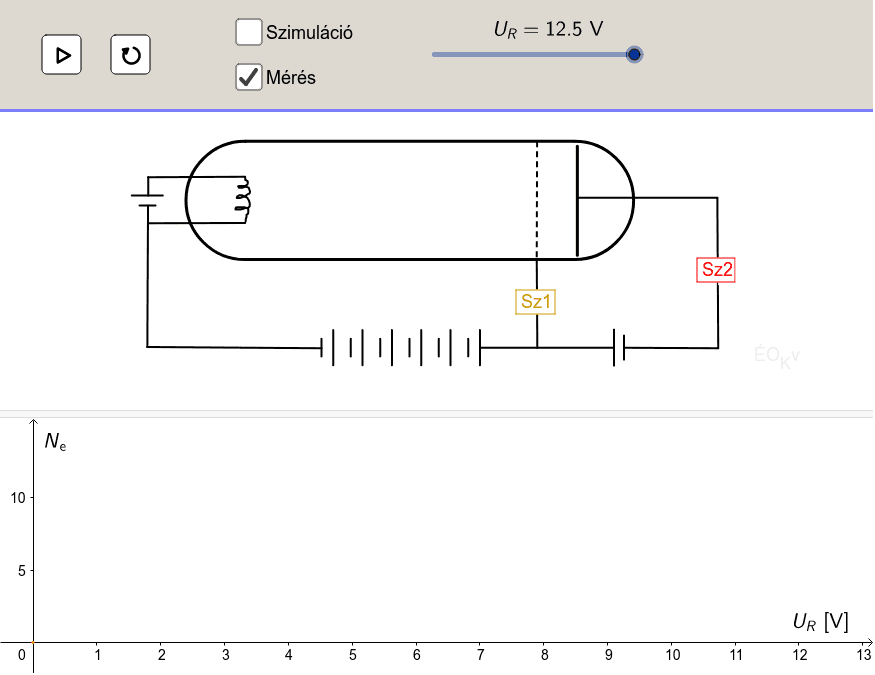Screen dimensions: 875x675
Task: Uncheck the Mérés checkbox
Action: pos(249,77)
